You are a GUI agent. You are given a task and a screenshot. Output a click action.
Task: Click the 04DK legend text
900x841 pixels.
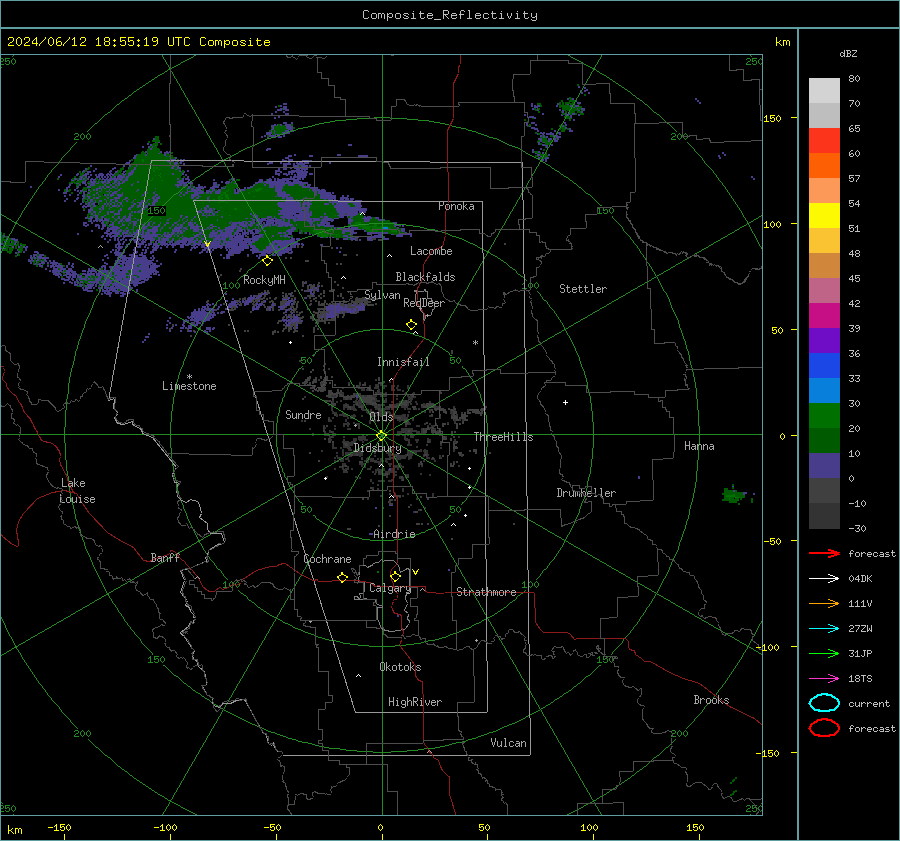click(860, 579)
